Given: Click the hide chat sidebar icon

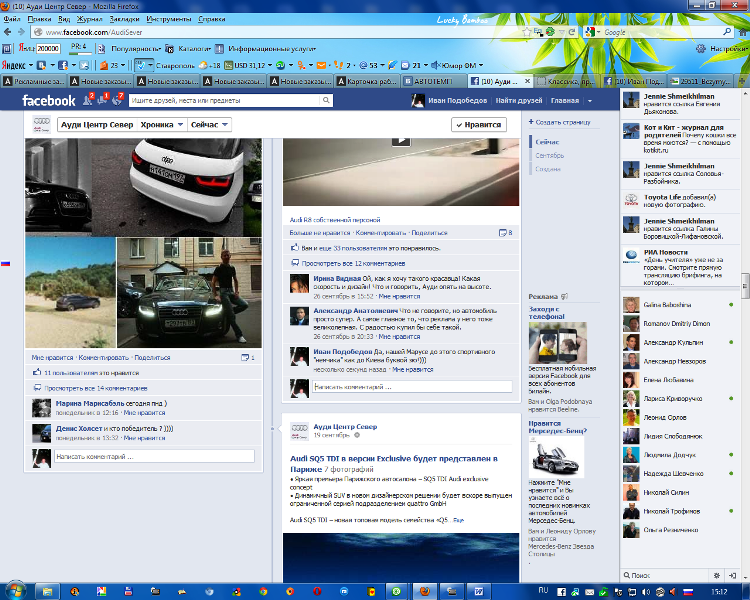Looking at the screenshot, I should pyautogui.click(x=732, y=575).
